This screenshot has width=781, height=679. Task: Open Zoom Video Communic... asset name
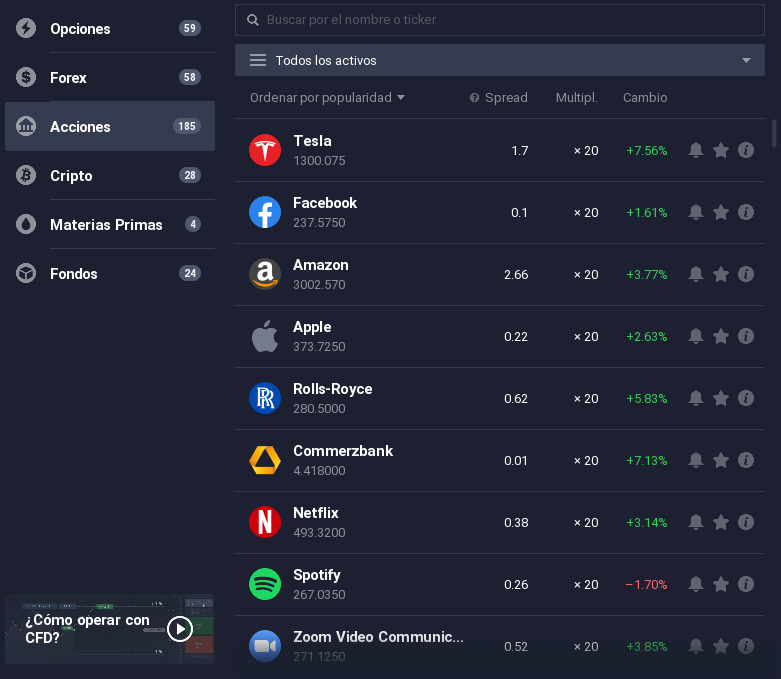(x=378, y=637)
